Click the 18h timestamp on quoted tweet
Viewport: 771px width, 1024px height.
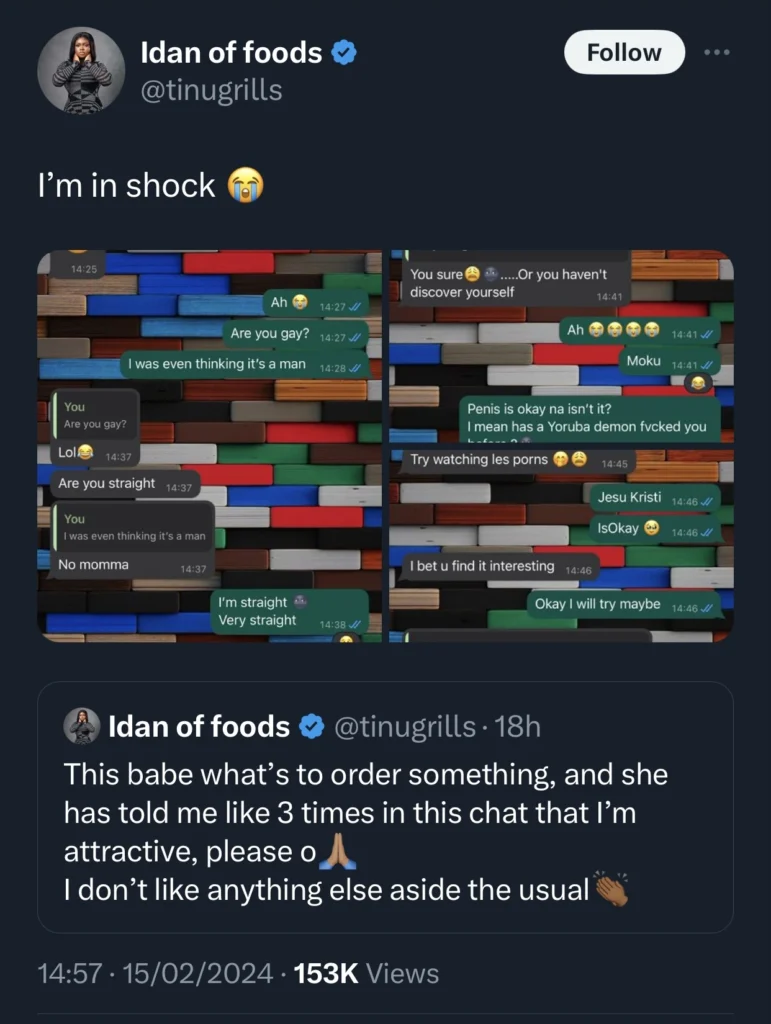[x=517, y=727]
